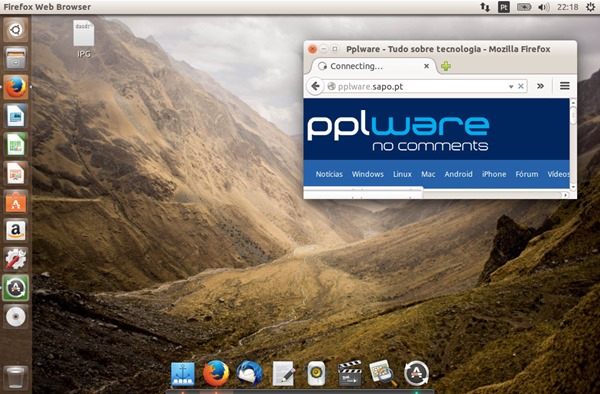
Task: Open Amazon launcher icon
Action: 16,231
